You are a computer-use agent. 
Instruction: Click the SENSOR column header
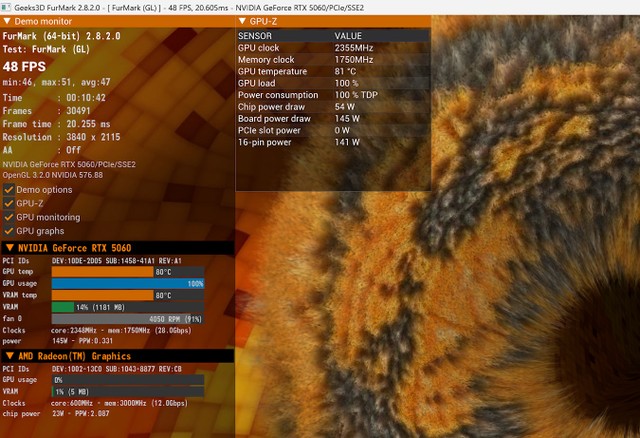click(x=255, y=36)
